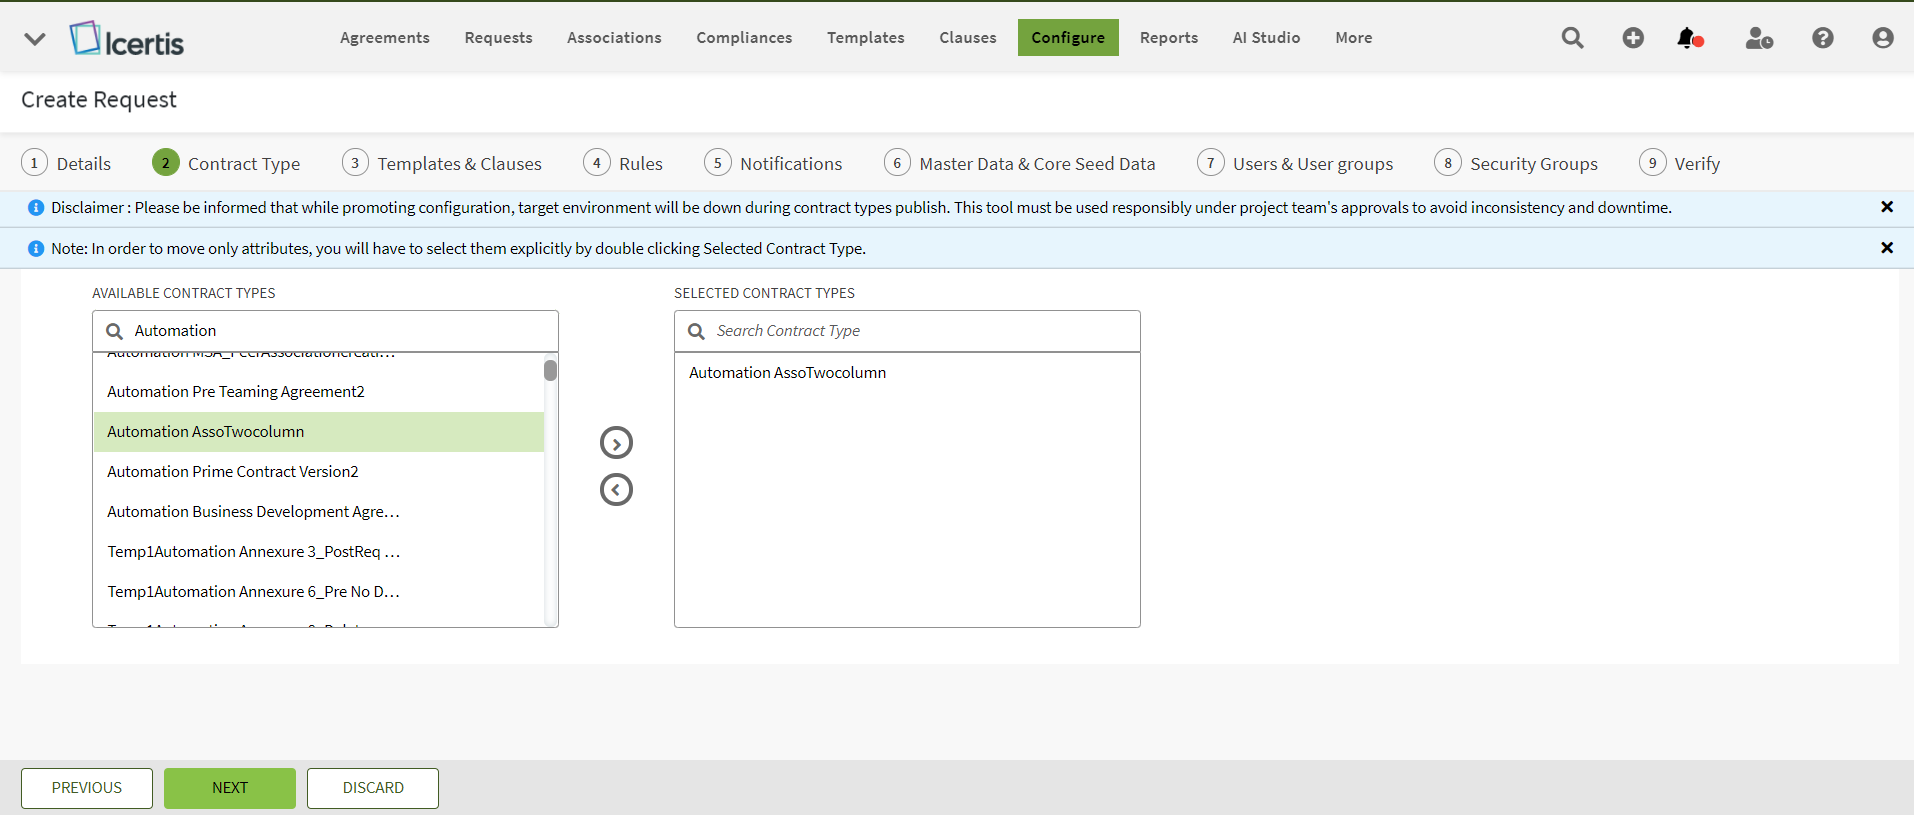Screen dimensions: 1914x815
Task: Open the help question mark icon
Action: [x=1822, y=38]
